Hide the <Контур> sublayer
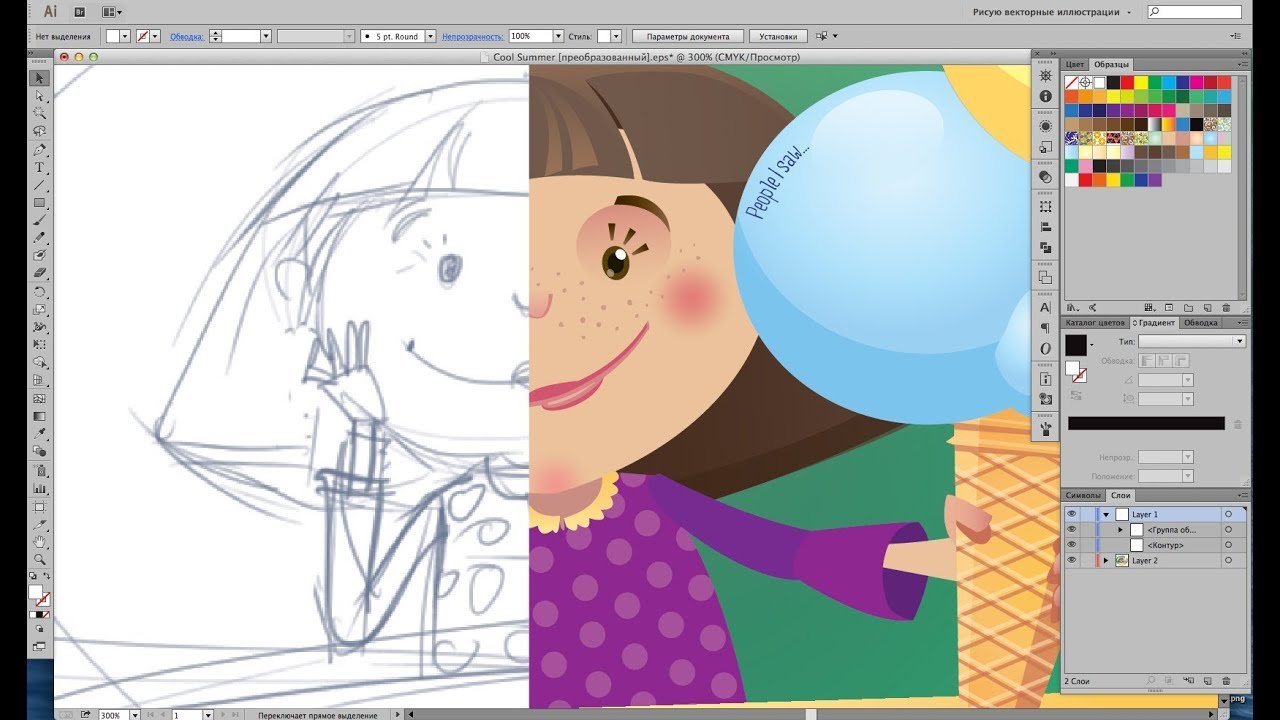 coord(1071,545)
